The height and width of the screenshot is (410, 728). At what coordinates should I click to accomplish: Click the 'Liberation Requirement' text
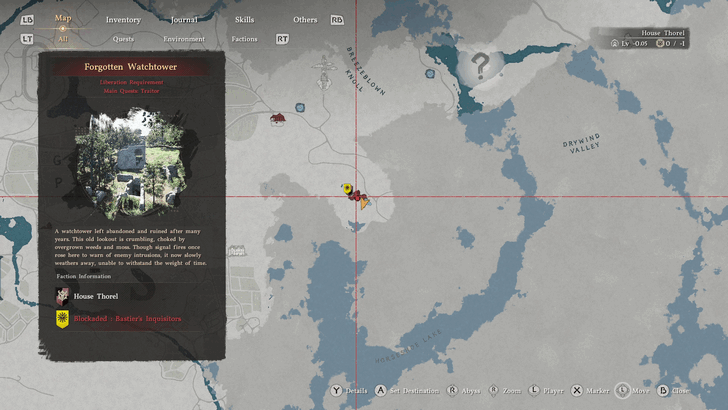click(x=131, y=82)
